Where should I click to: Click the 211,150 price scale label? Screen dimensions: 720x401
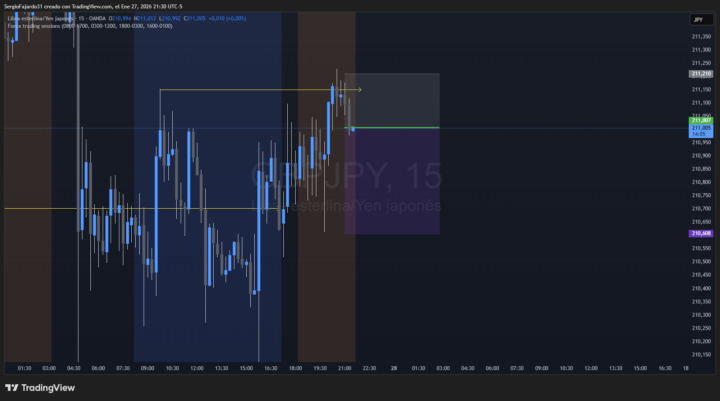click(x=701, y=90)
